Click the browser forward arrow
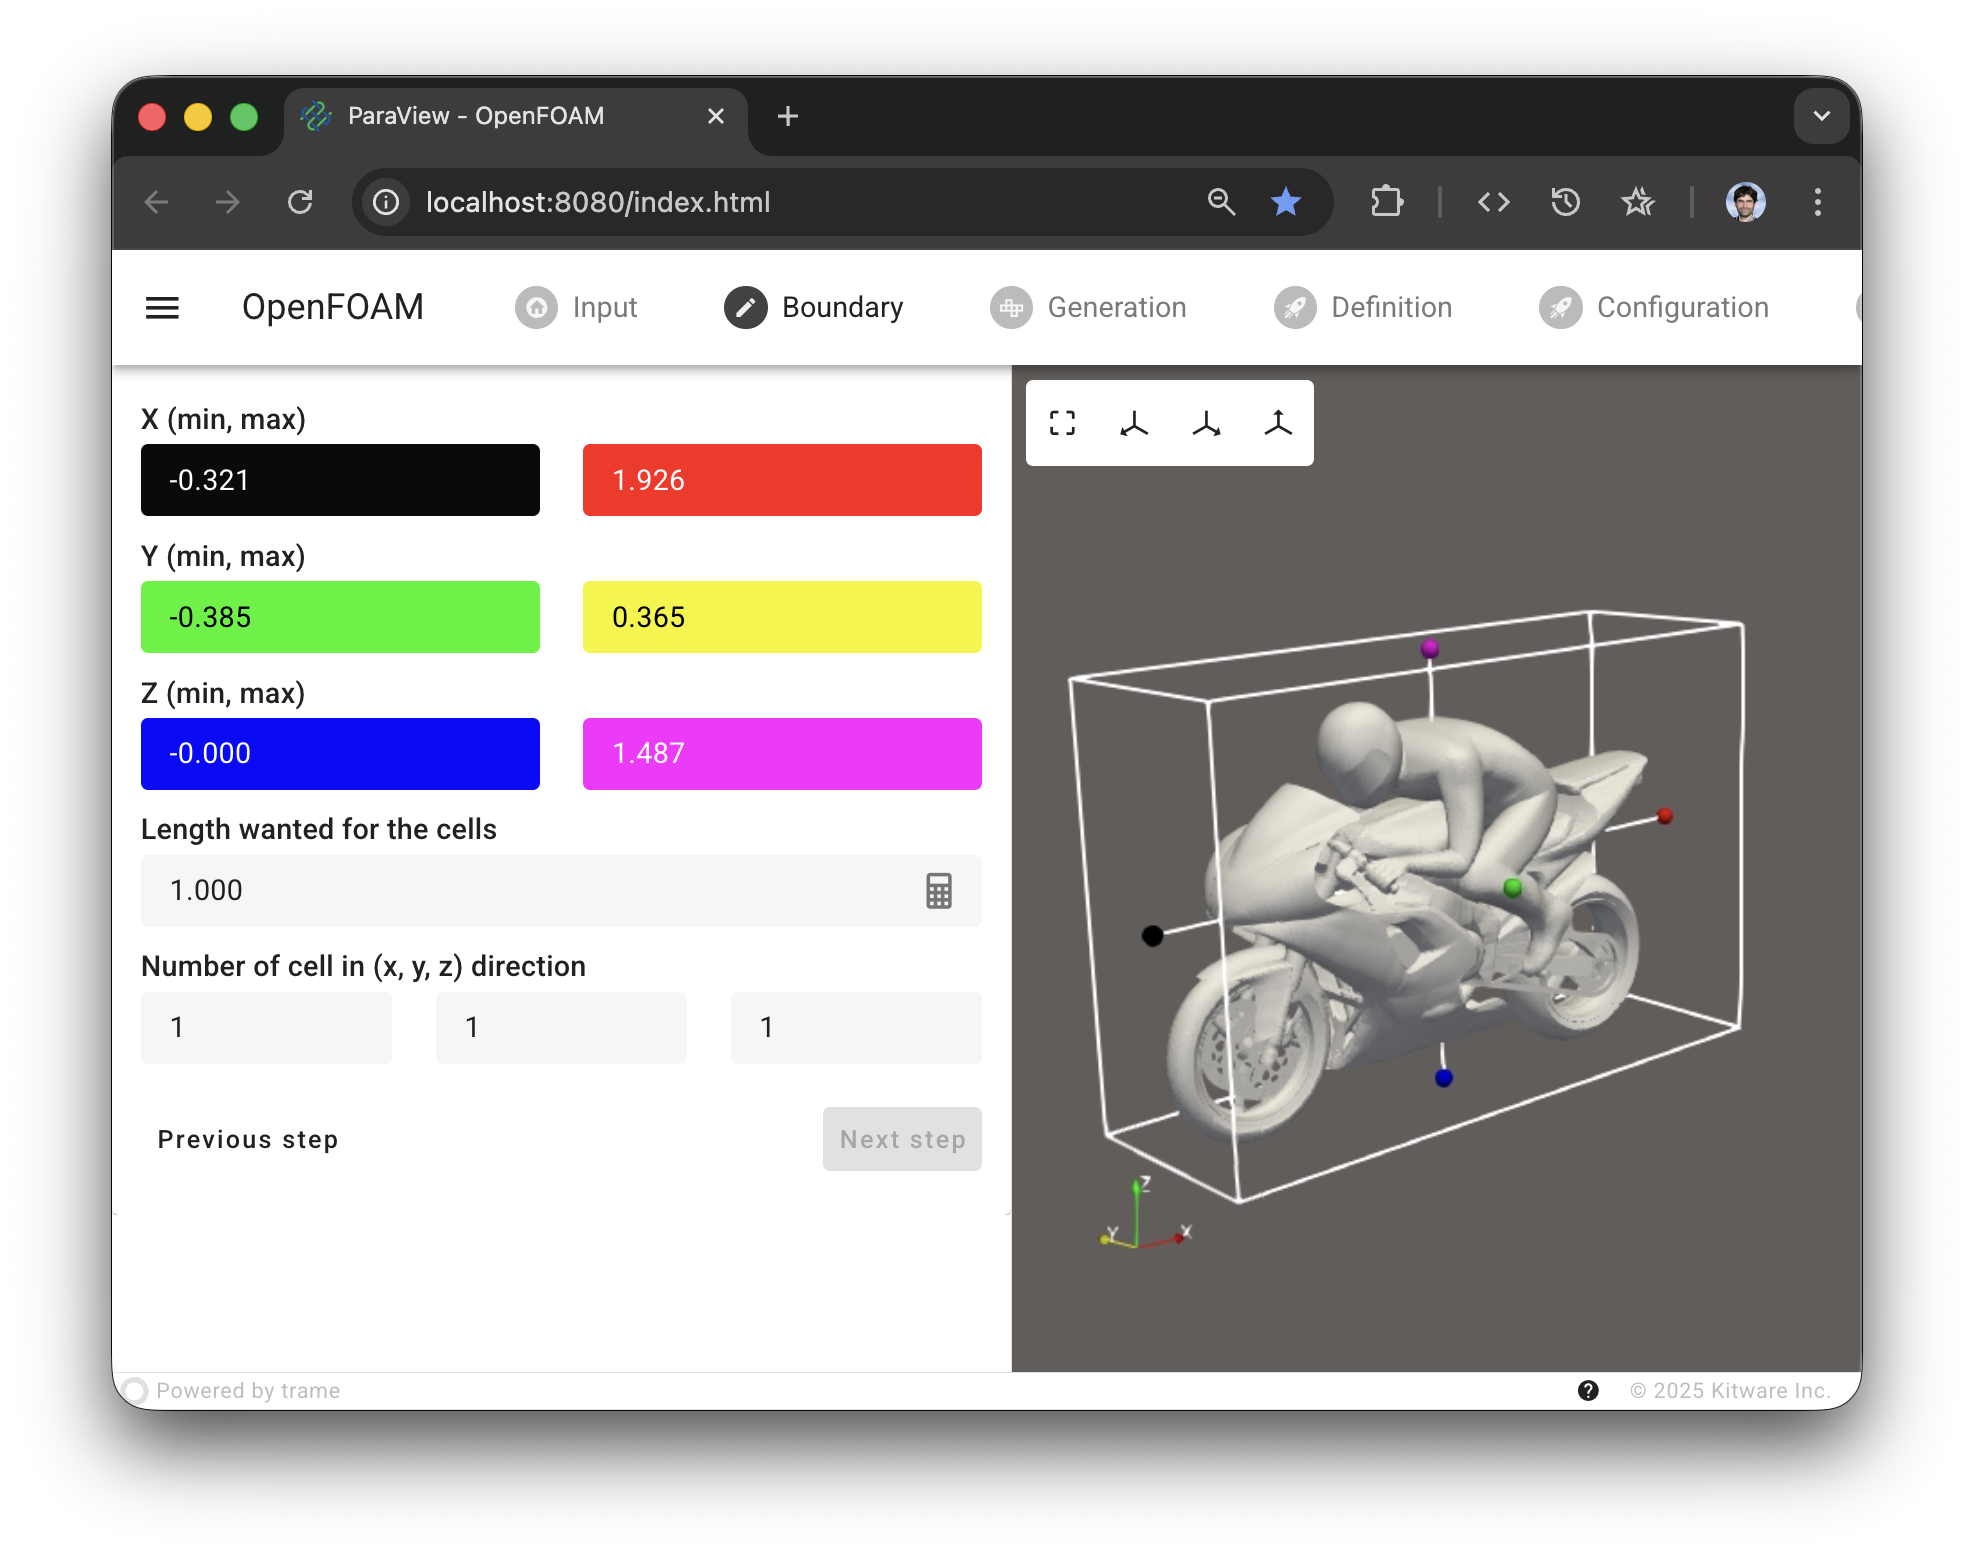The image size is (1974, 1558). (228, 202)
